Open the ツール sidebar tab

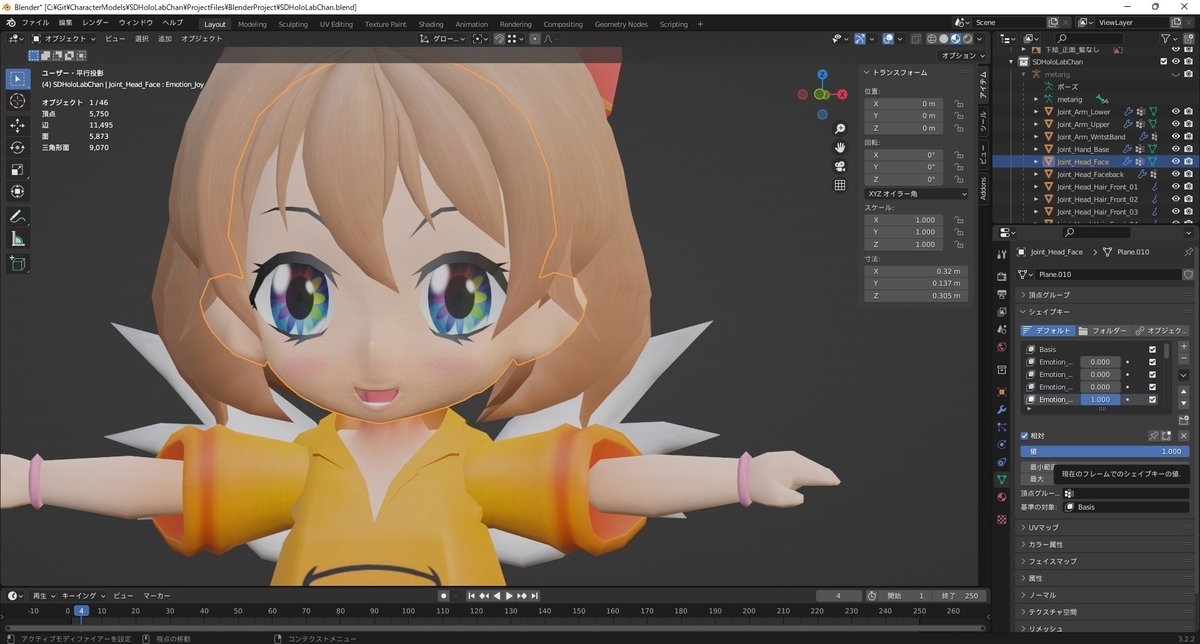pyautogui.click(x=983, y=123)
